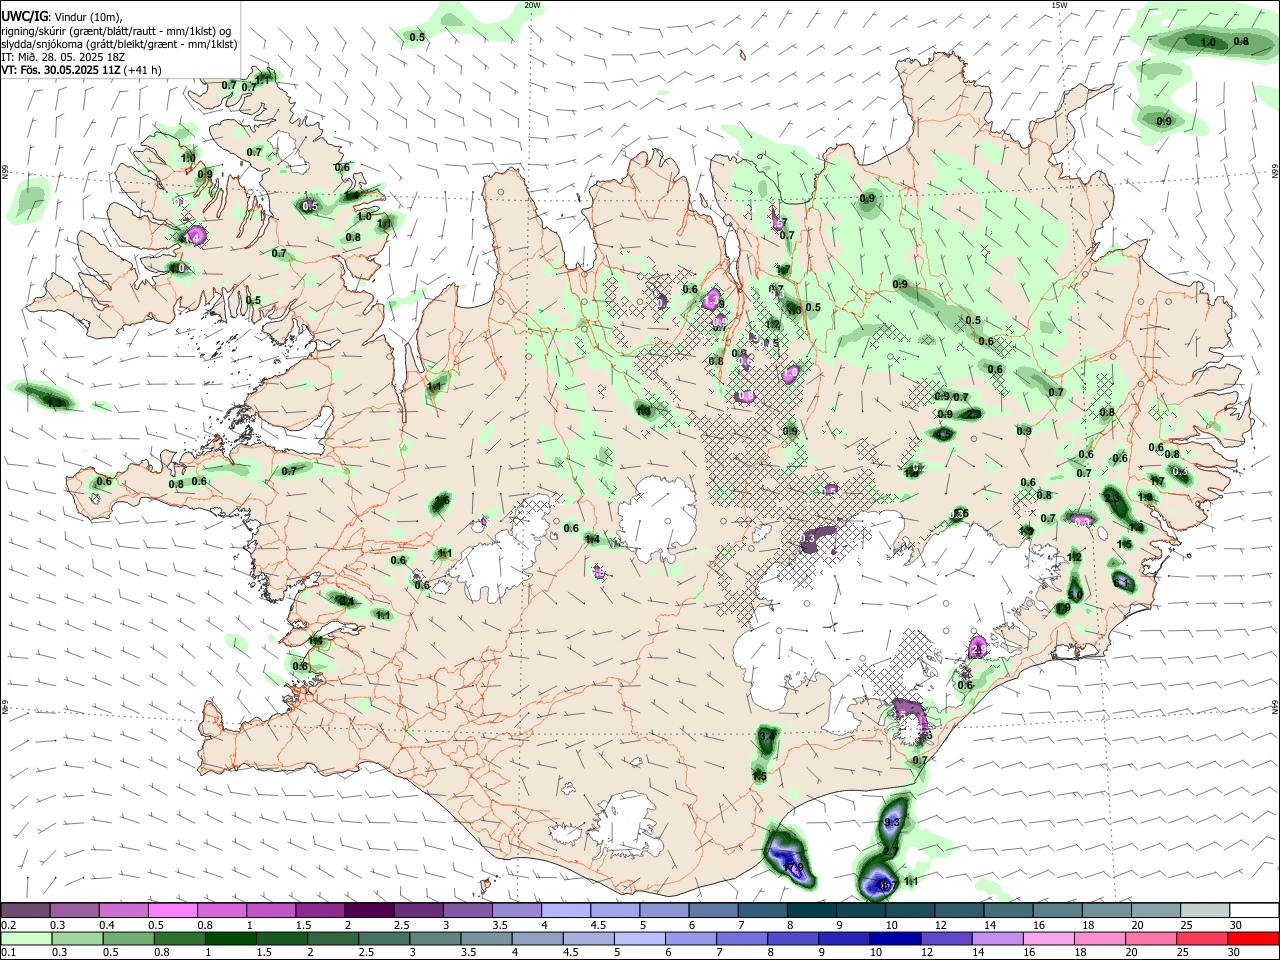
Task: Click the dark teal 9–10 swatch in upper legend row
Action: tap(859, 911)
